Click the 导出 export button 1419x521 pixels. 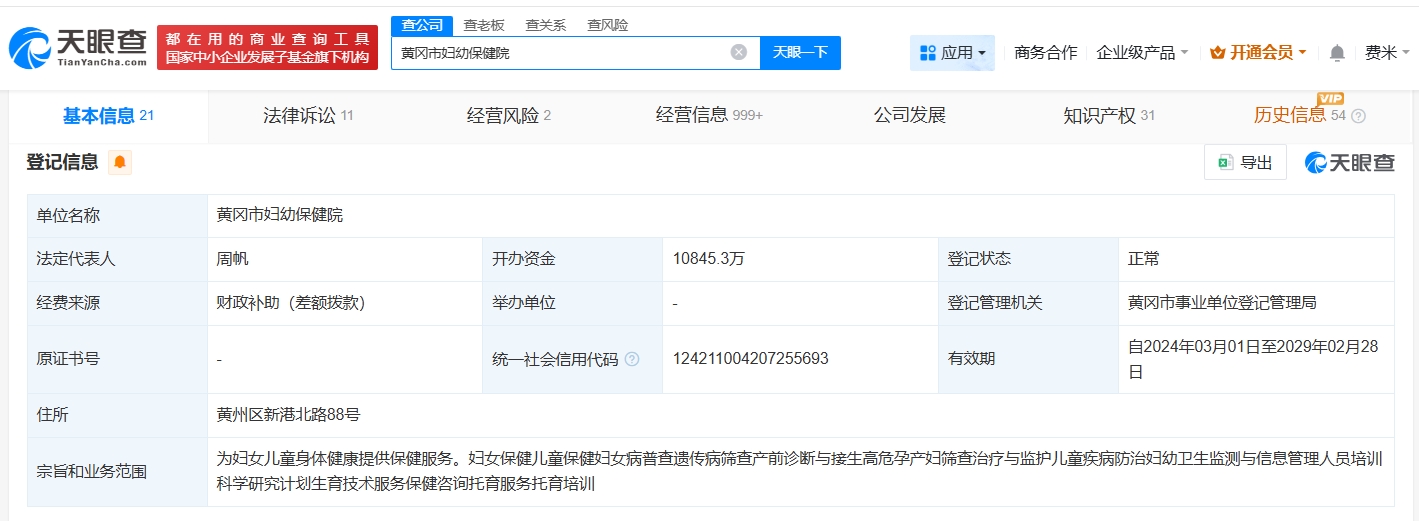(x=1245, y=162)
